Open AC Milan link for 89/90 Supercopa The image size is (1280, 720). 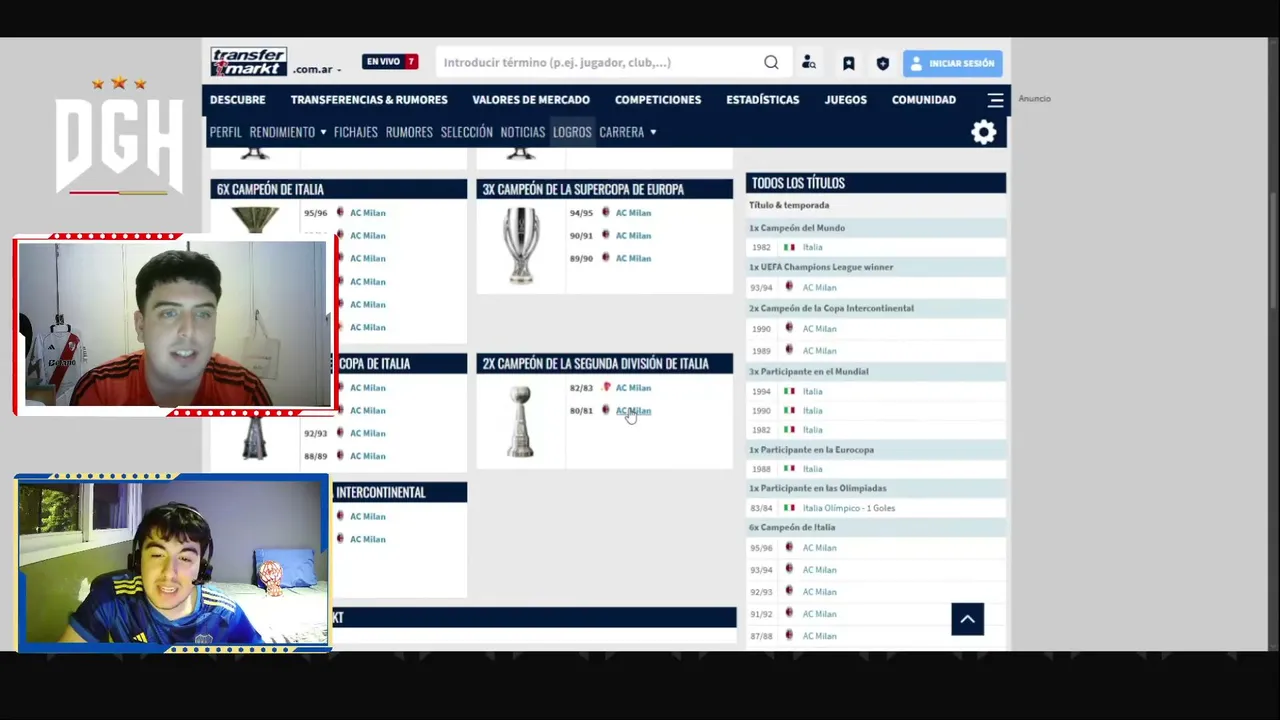point(633,259)
